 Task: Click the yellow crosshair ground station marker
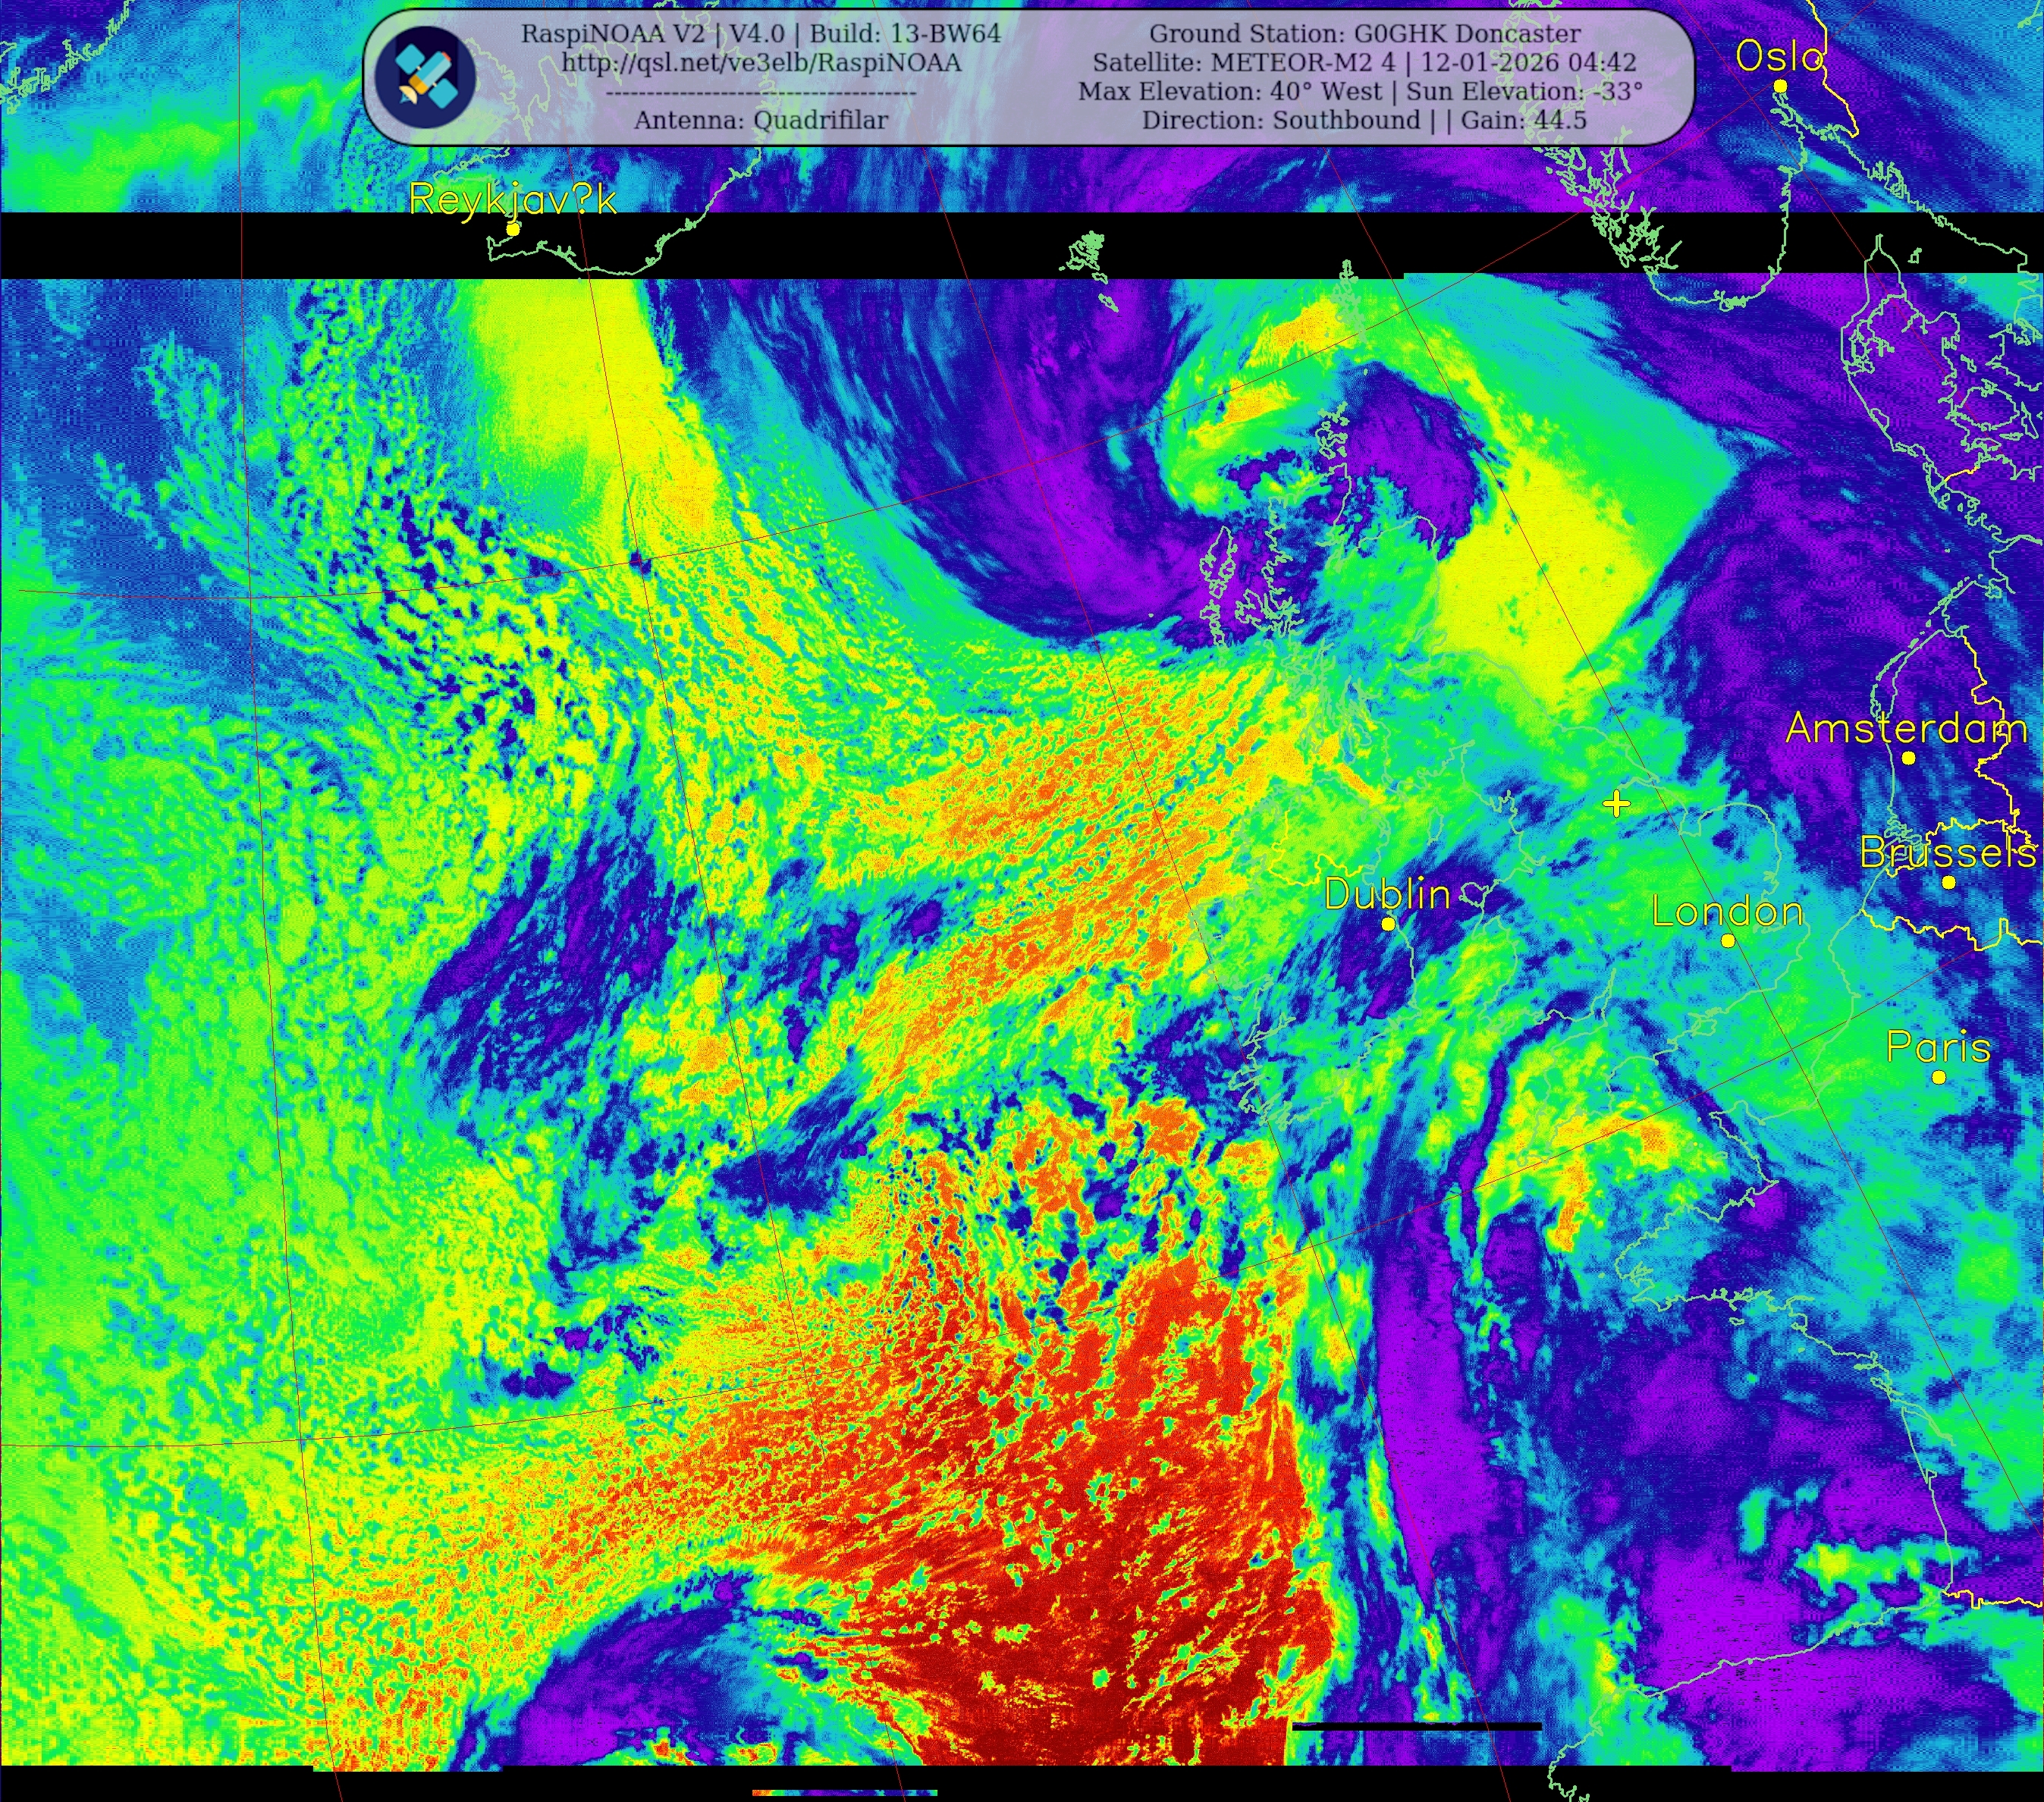(x=1616, y=803)
